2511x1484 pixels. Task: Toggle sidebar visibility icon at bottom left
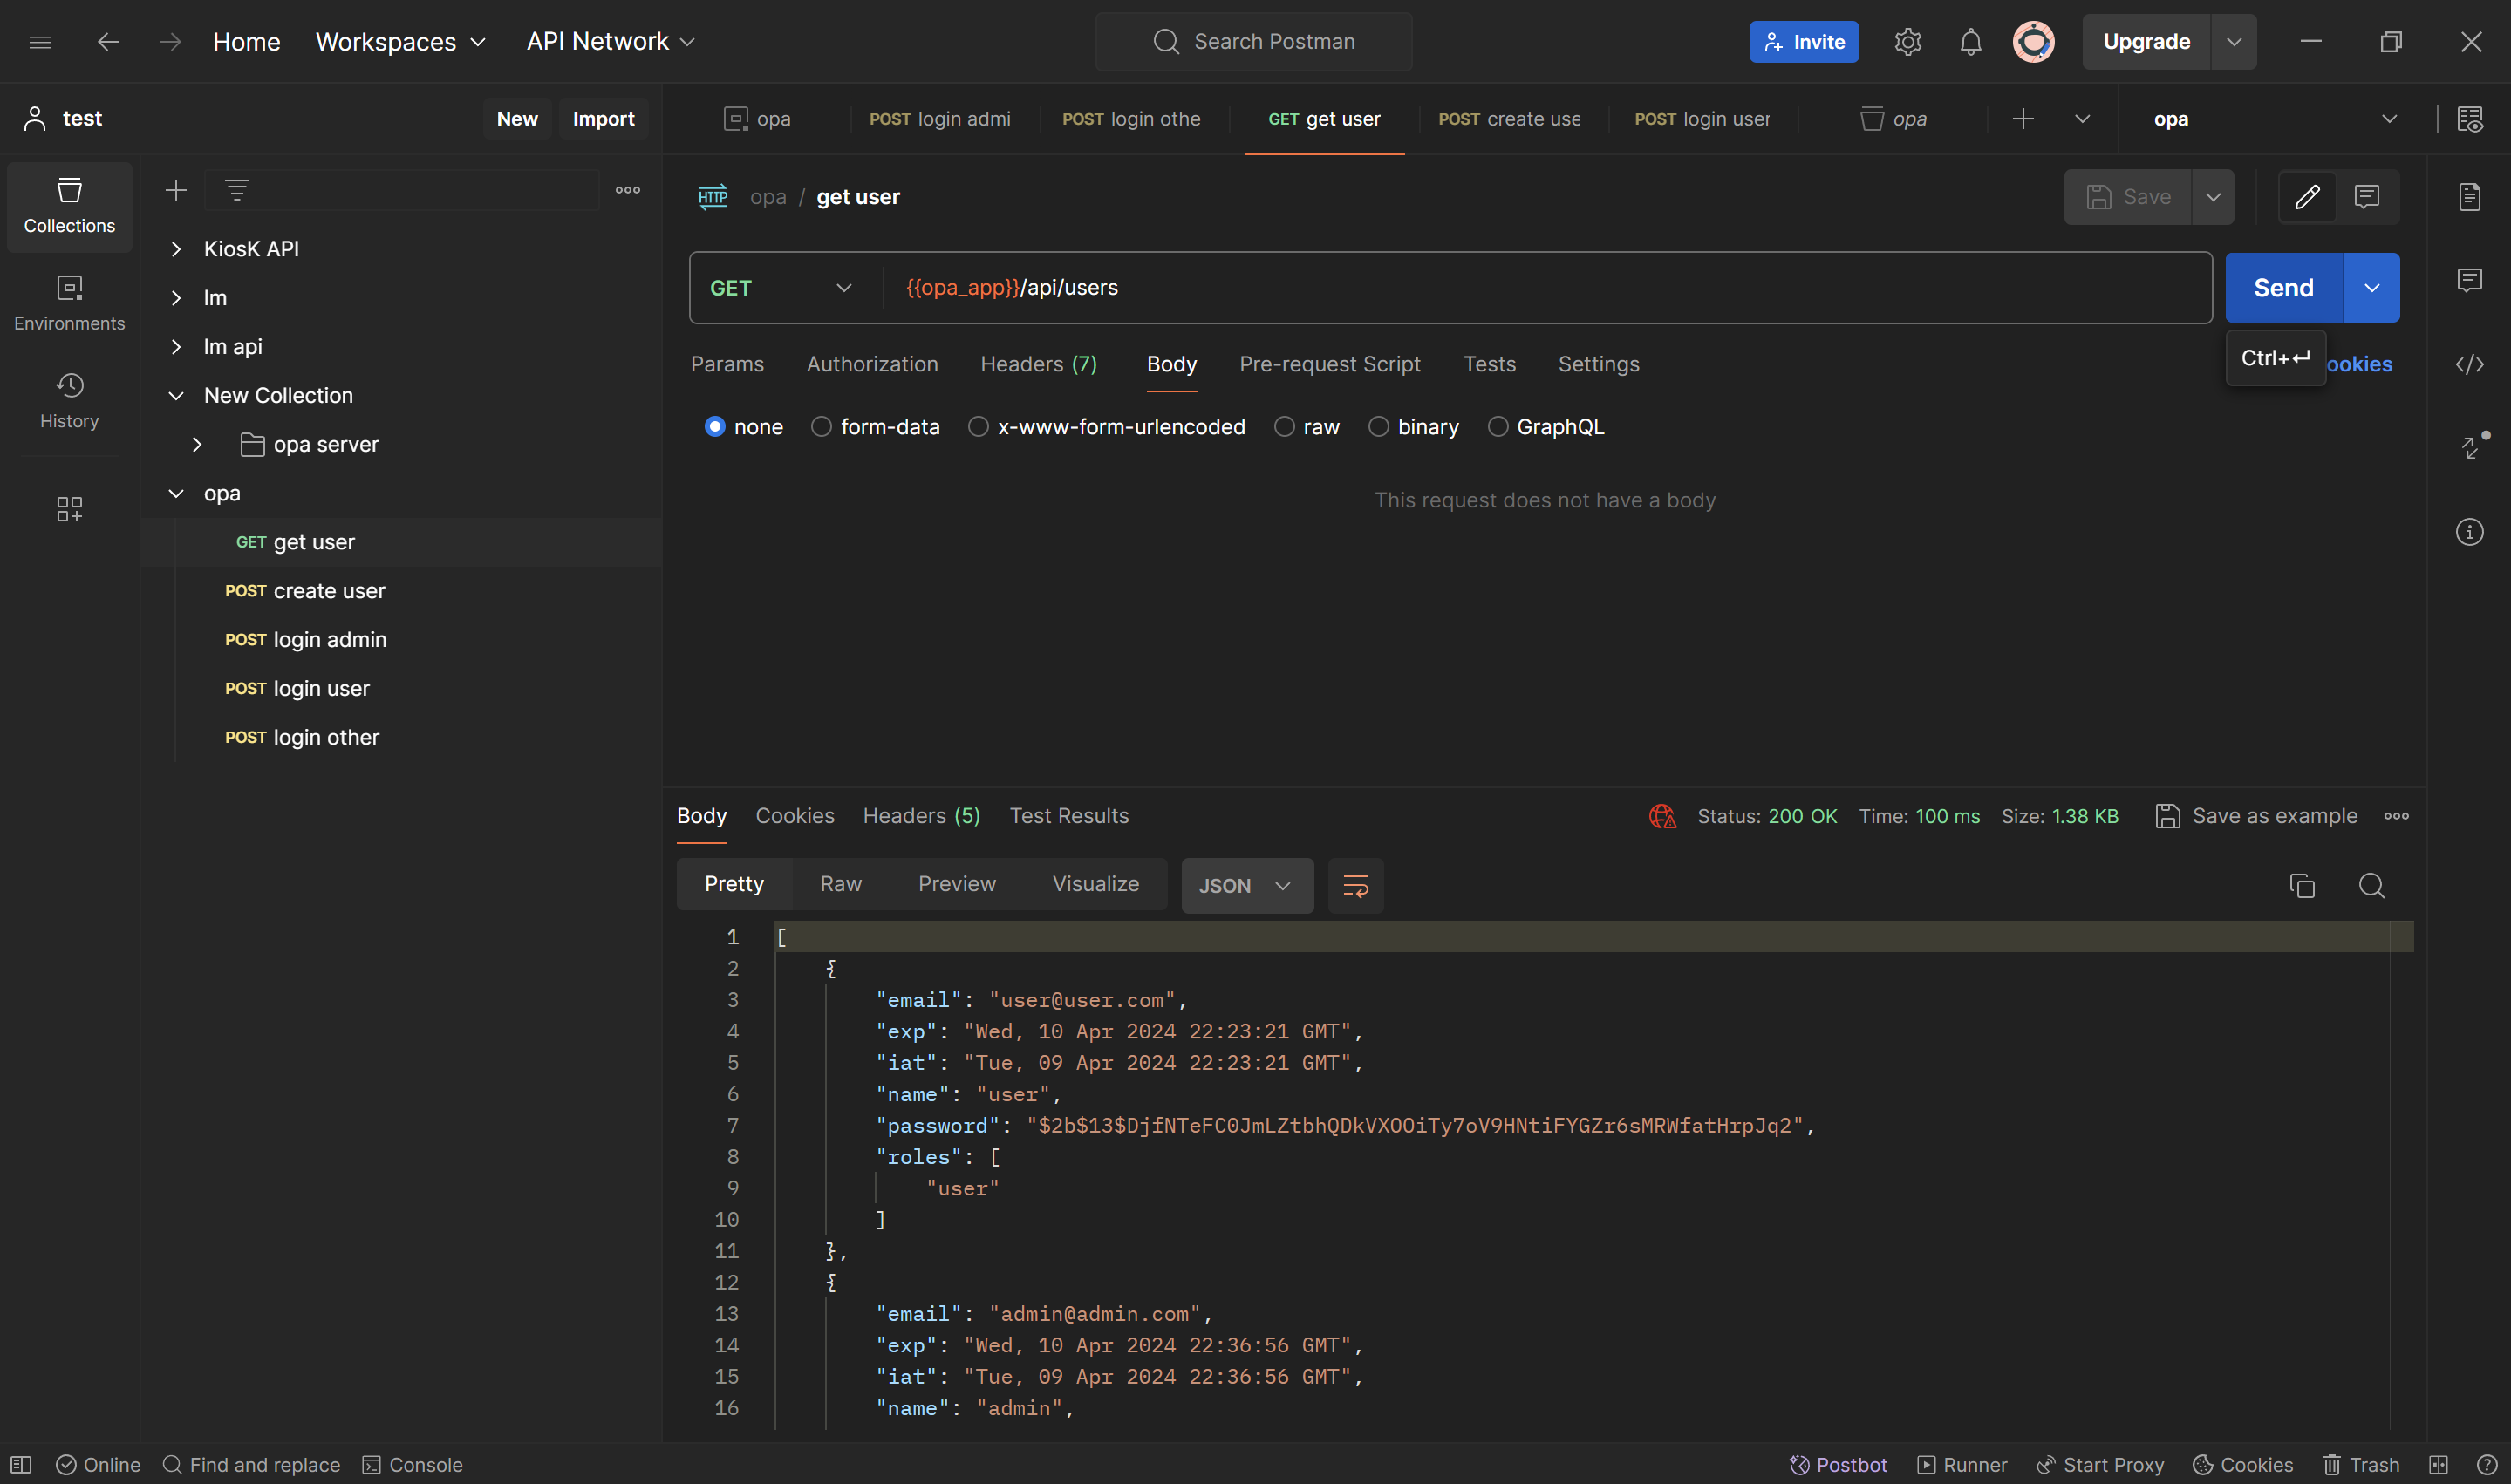pyautogui.click(x=21, y=1464)
